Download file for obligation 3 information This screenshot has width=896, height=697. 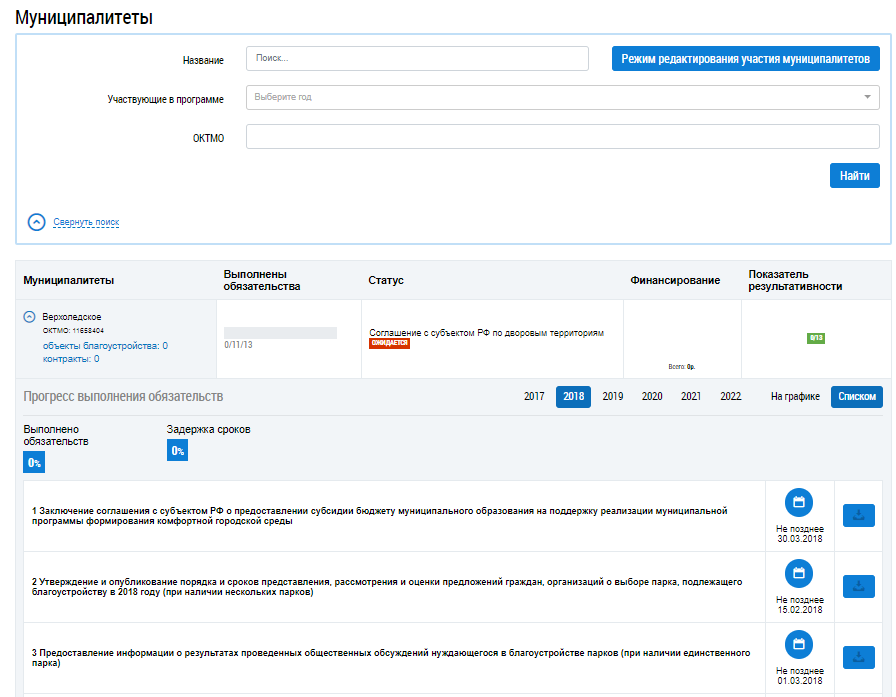pos(859,657)
